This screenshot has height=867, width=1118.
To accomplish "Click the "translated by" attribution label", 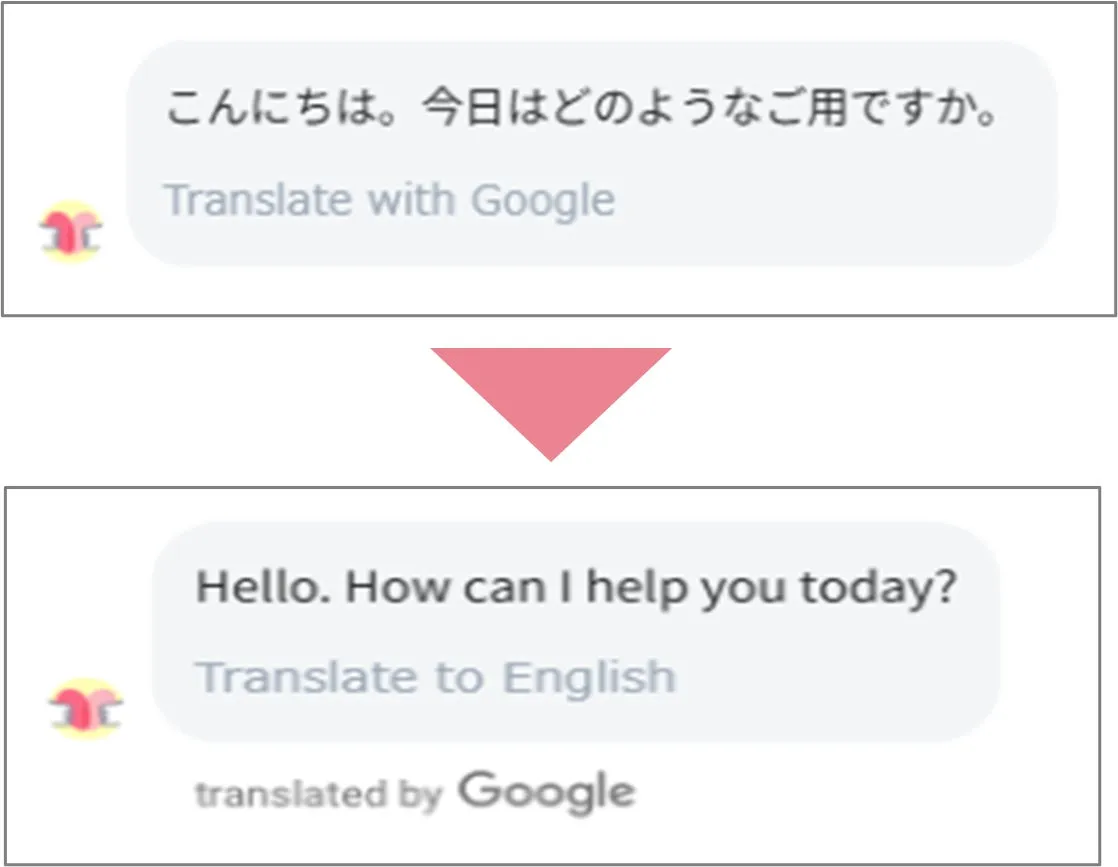I will point(318,796).
